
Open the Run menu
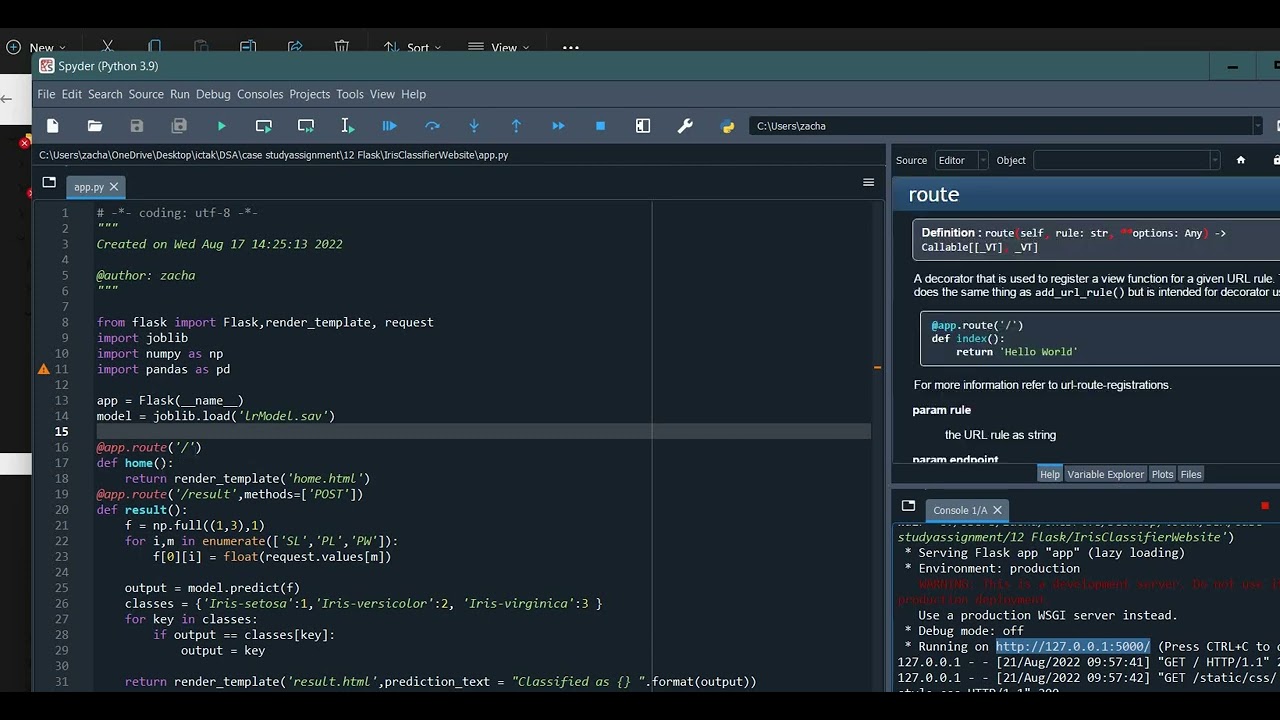click(x=180, y=94)
